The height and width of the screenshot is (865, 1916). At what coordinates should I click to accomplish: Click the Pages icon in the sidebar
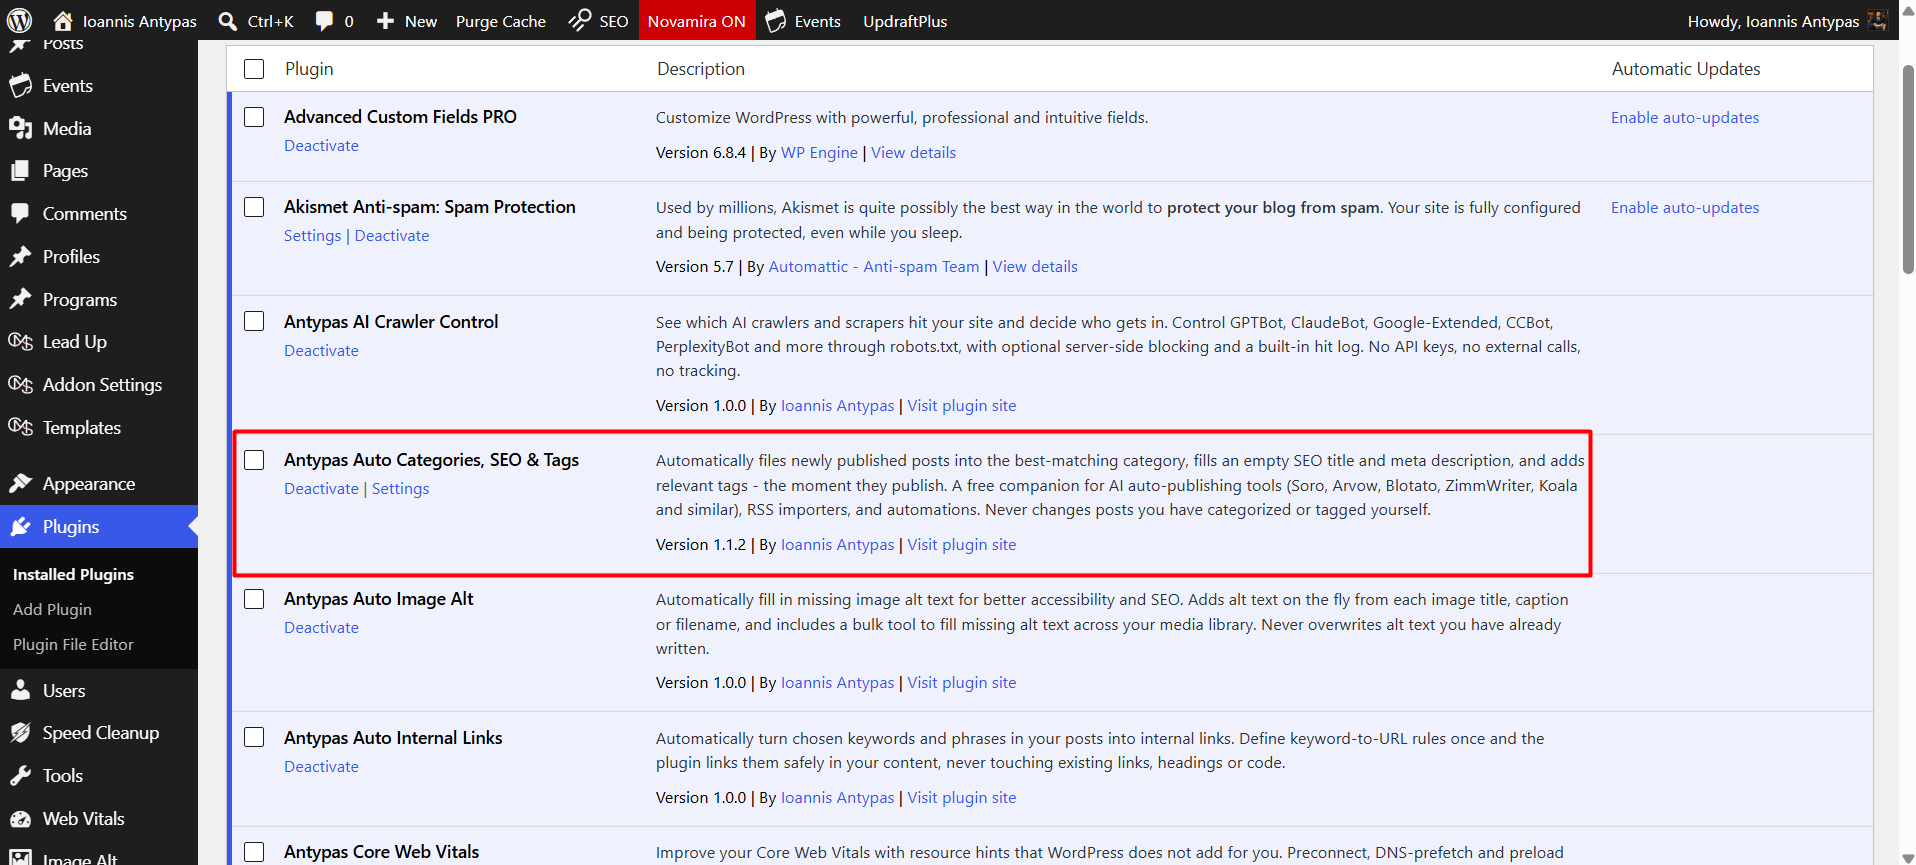point(20,171)
